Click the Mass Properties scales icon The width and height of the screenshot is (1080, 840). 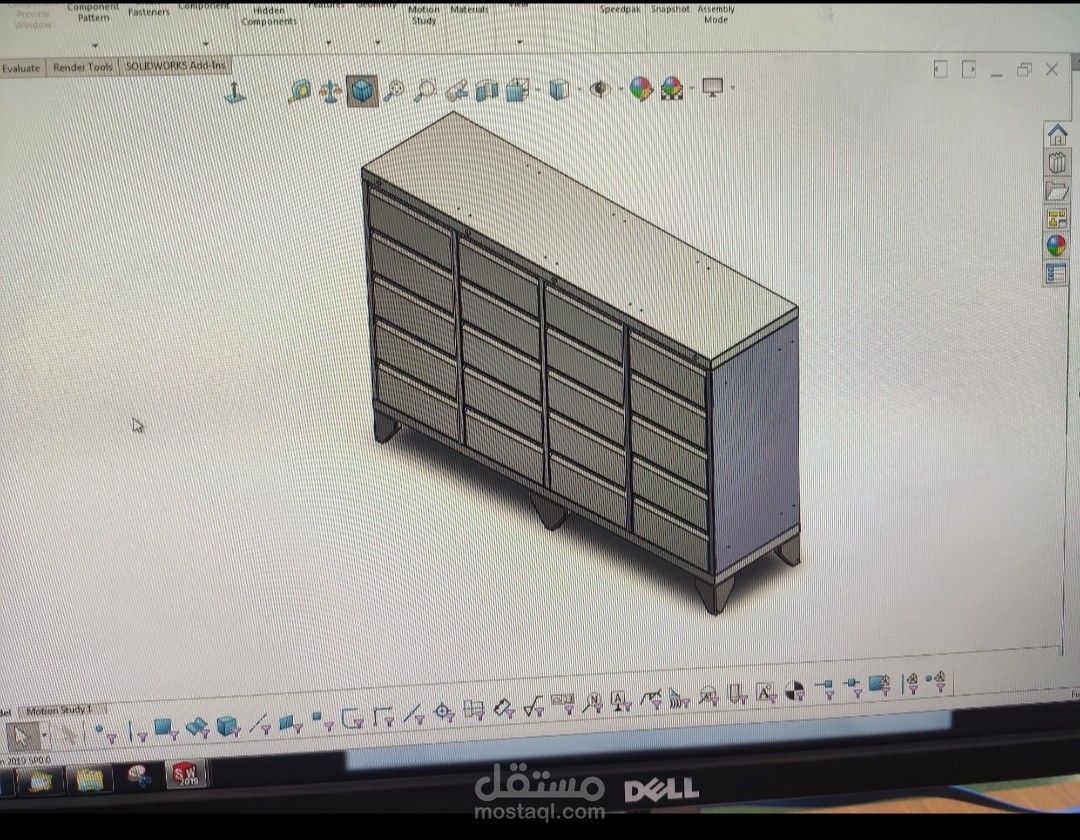(x=331, y=90)
